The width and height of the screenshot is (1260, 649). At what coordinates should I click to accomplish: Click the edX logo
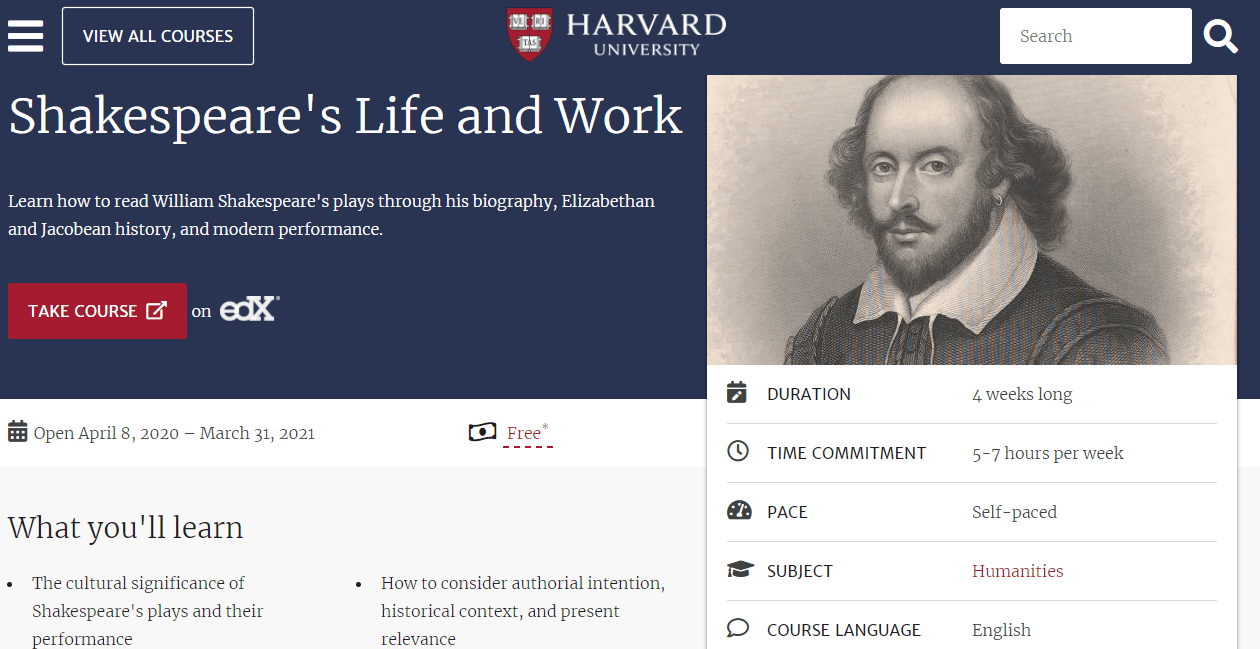coord(249,309)
